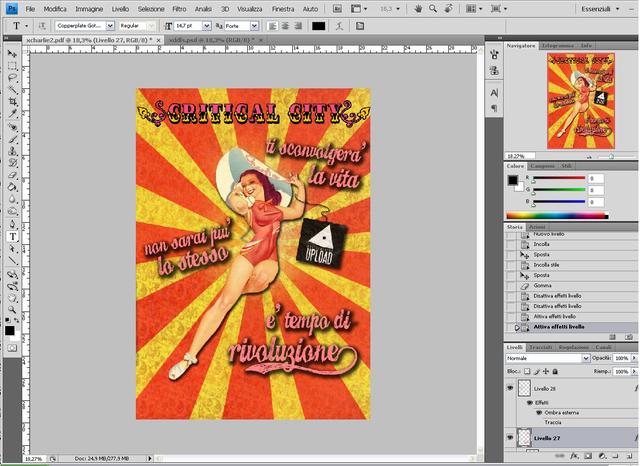Open the Livello menu

coord(120,9)
